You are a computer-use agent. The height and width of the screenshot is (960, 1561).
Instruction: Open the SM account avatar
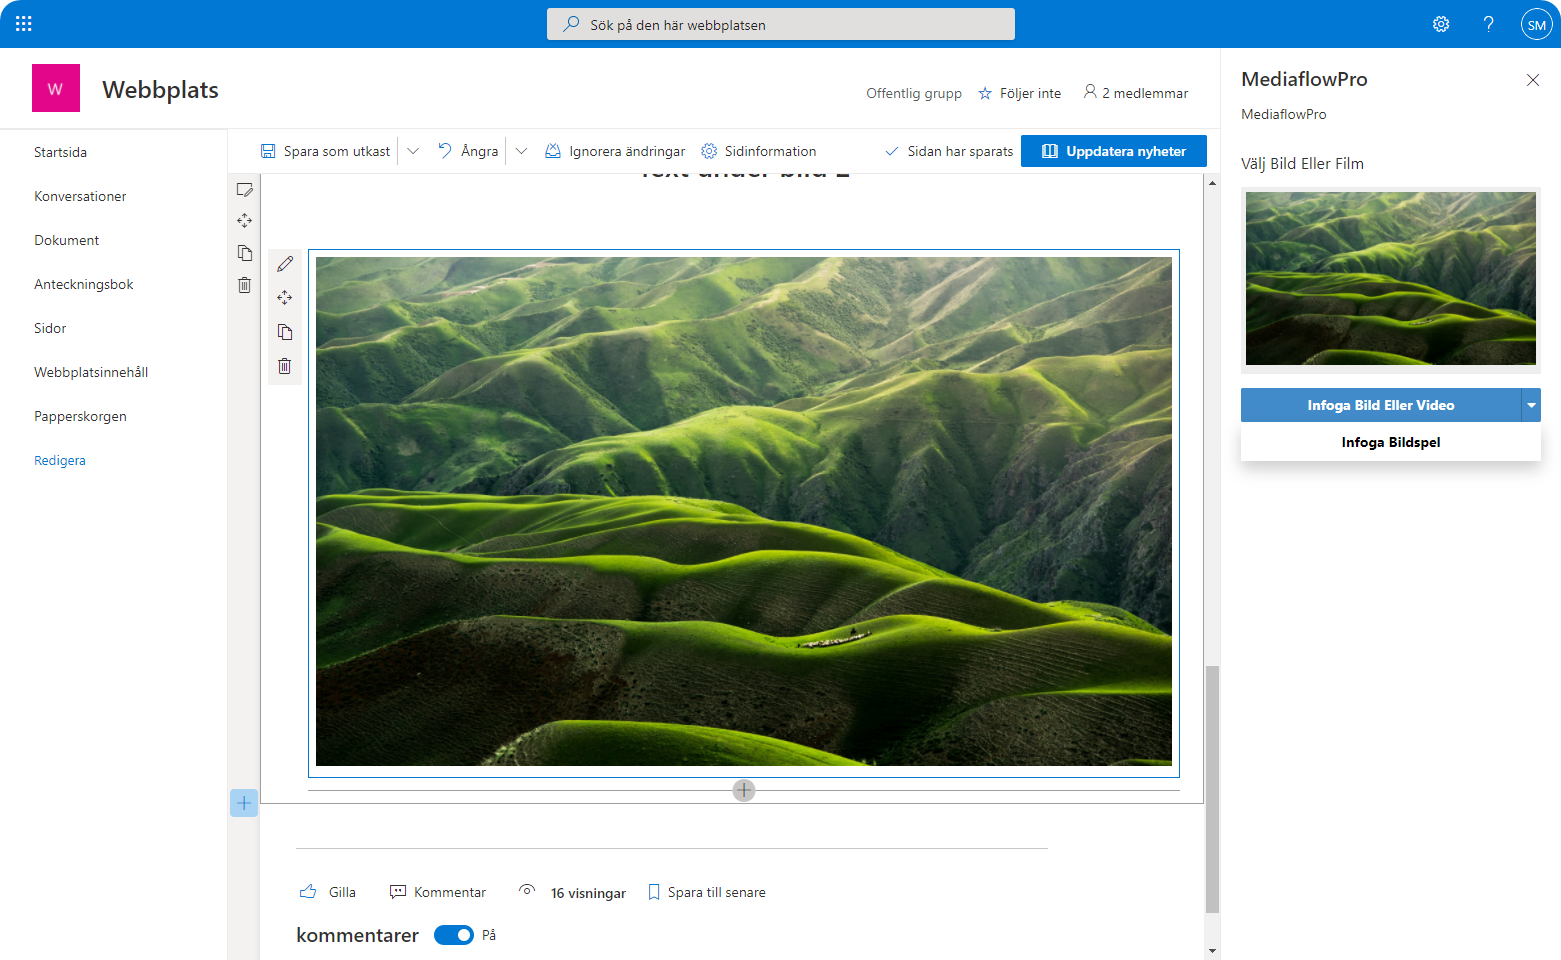click(x=1537, y=24)
